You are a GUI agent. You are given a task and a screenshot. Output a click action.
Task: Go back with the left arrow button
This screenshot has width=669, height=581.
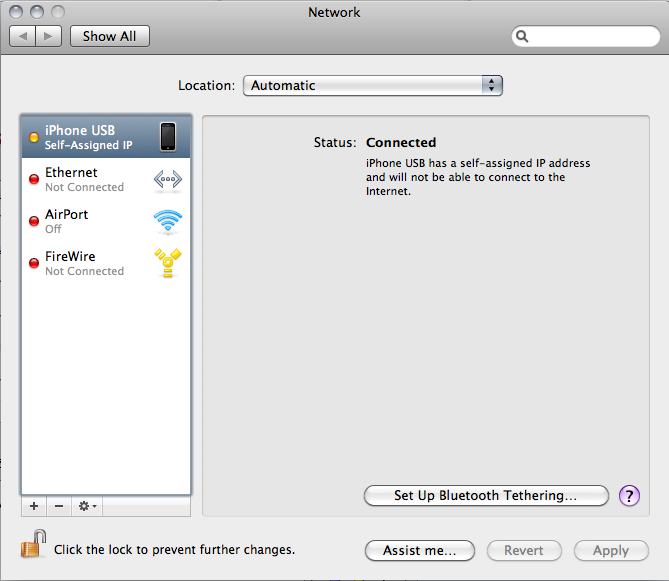23,36
